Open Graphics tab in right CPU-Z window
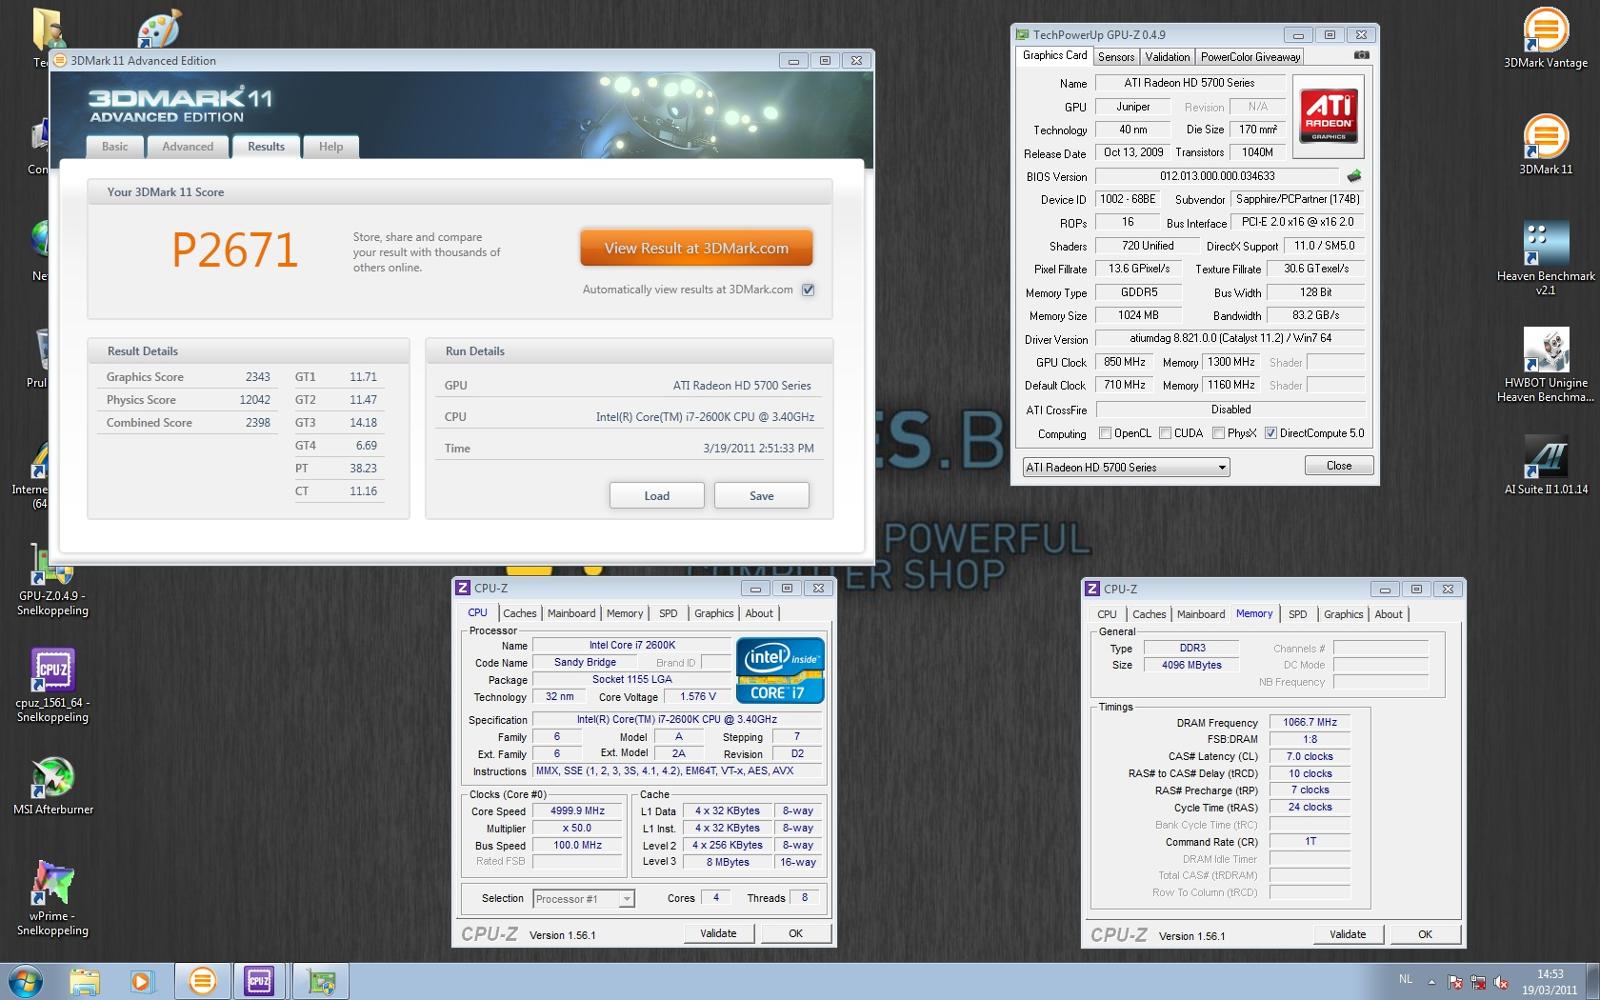1600x1000 pixels. click(1343, 614)
